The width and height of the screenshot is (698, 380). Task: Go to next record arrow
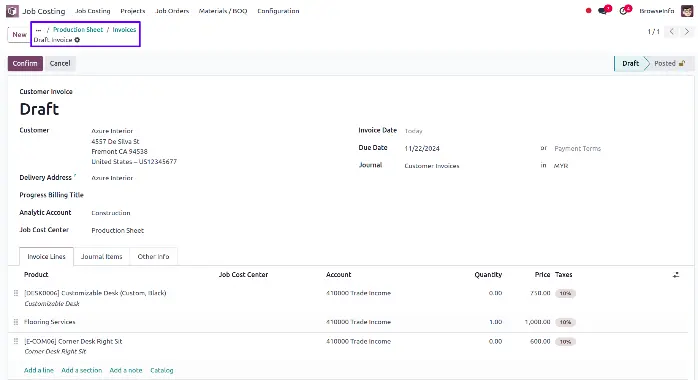tap(686, 32)
